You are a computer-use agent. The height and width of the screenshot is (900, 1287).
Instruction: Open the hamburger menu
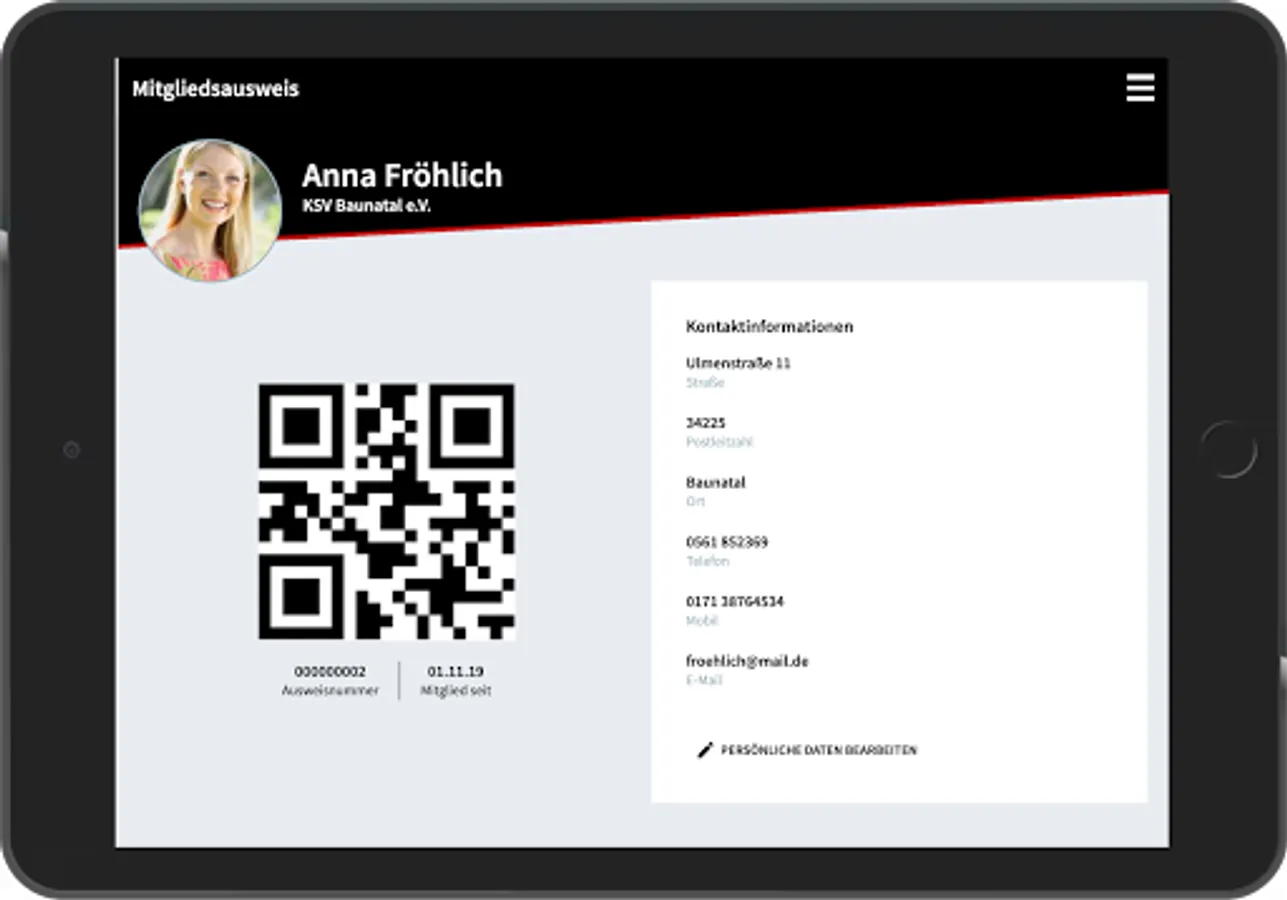coord(1140,88)
